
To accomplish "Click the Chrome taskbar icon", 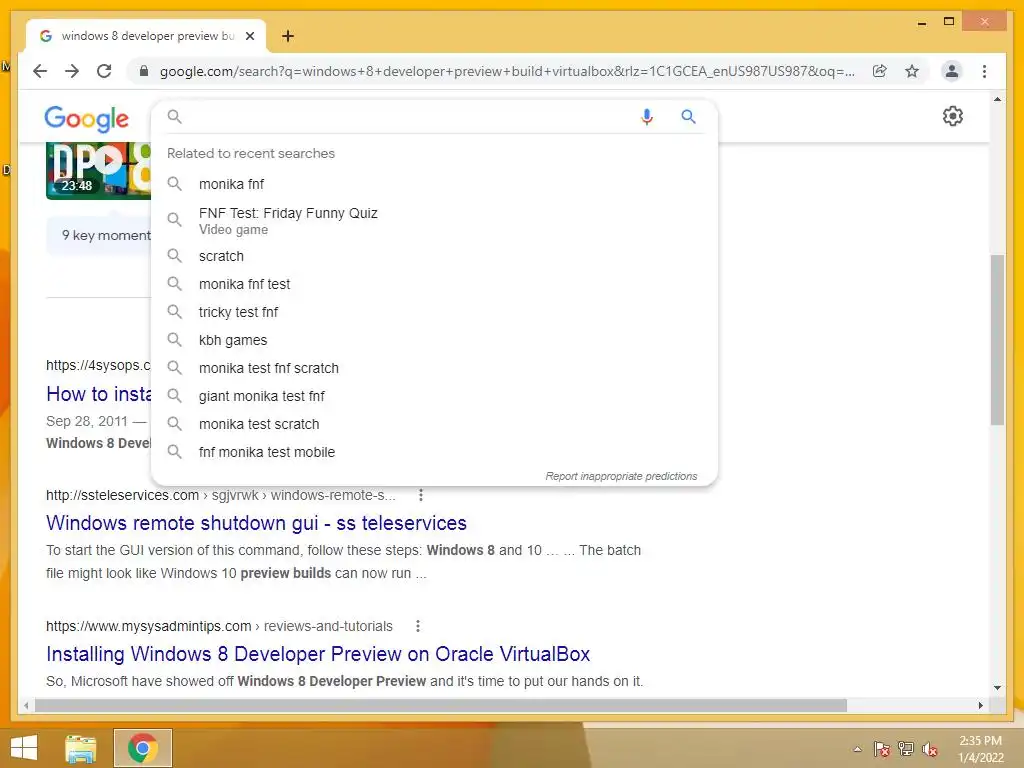I will (143, 748).
